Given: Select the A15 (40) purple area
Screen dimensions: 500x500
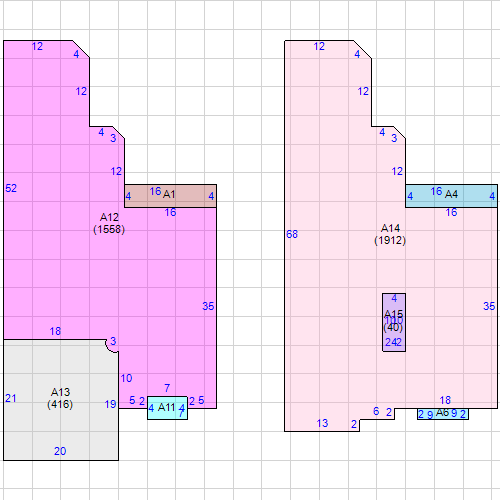Looking at the screenshot, I should 394,322.
